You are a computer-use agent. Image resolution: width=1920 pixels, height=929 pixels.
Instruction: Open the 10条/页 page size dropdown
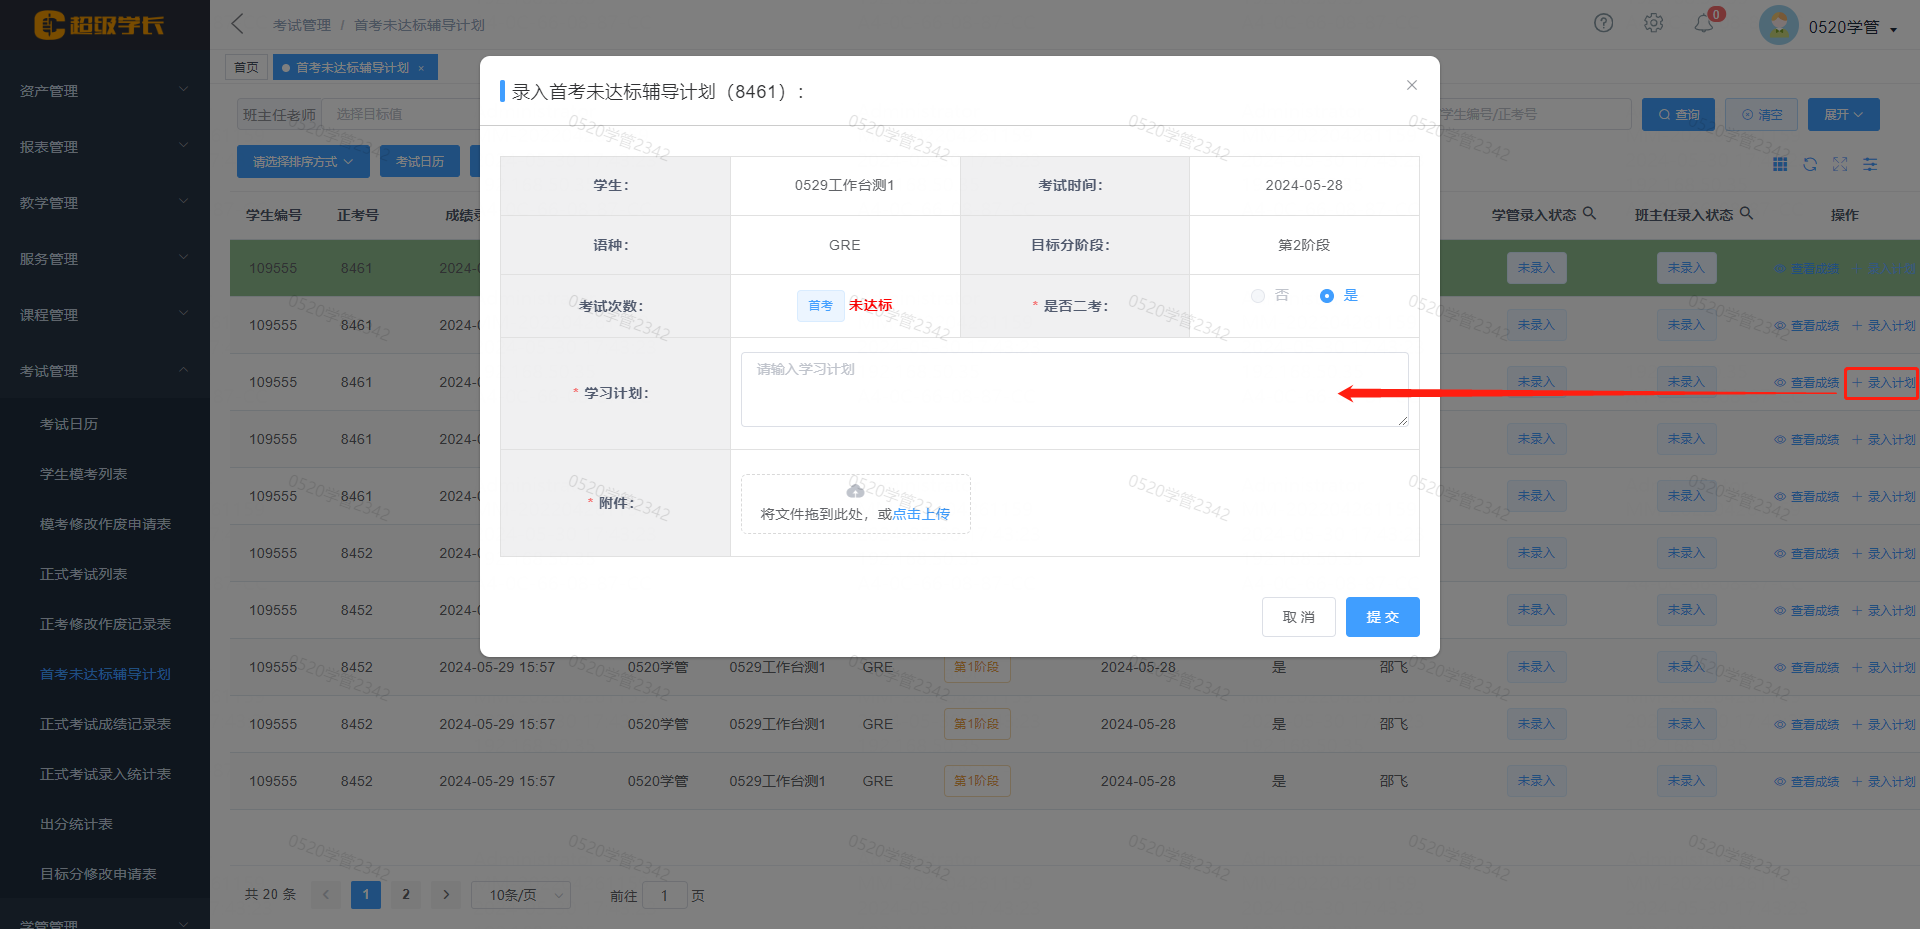click(520, 895)
